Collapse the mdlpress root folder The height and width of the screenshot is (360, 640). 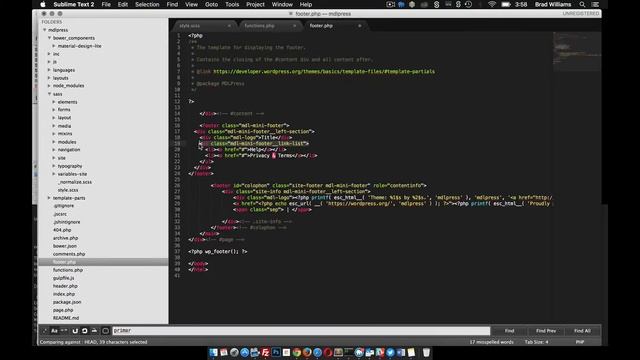point(44,30)
